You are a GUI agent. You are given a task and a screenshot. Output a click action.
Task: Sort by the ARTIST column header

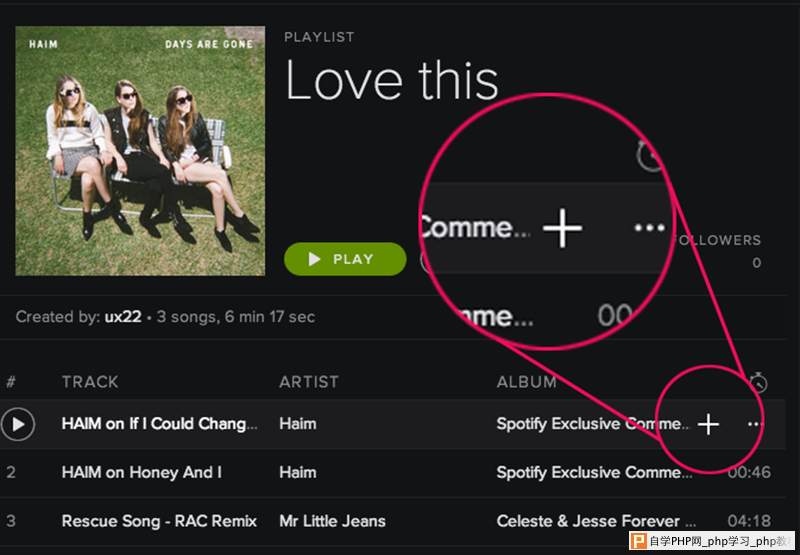[309, 382]
